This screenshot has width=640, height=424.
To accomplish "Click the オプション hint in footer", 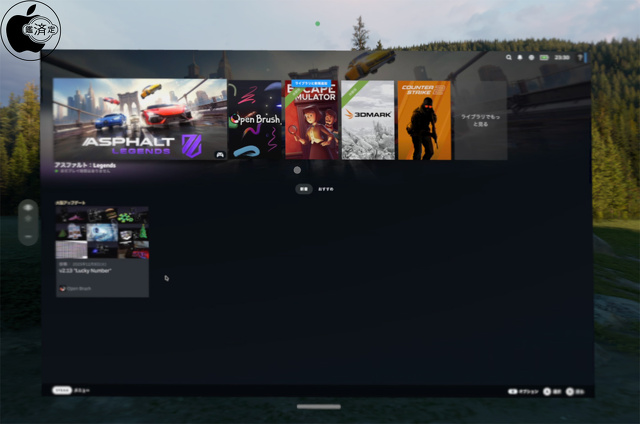I will [523, 391].
